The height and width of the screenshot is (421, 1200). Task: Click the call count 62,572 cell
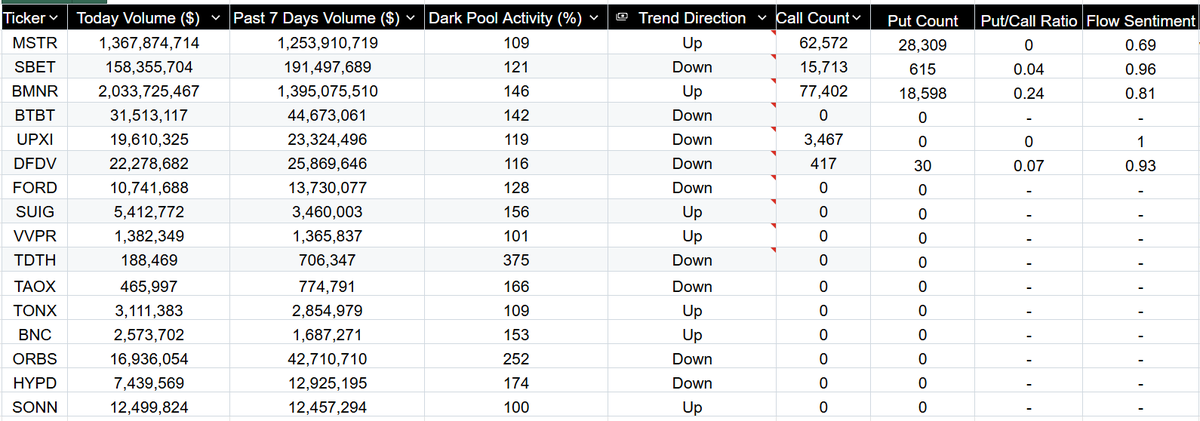pyautogui.click(x=822, y=43)
